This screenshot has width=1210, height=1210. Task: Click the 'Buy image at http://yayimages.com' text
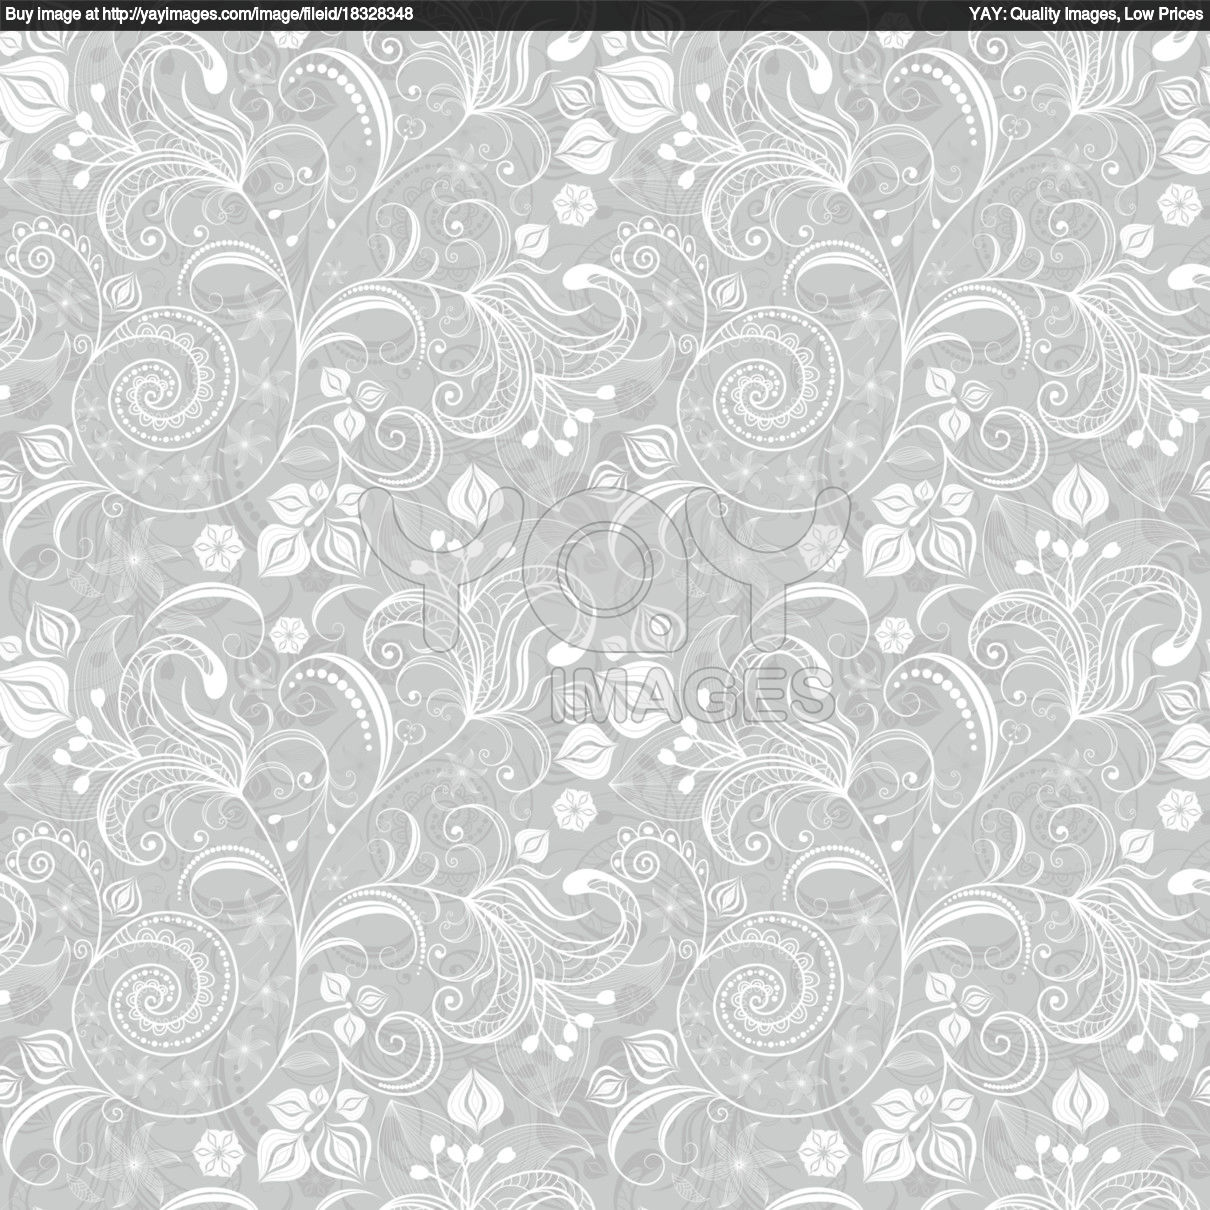[x=209, y=14]
